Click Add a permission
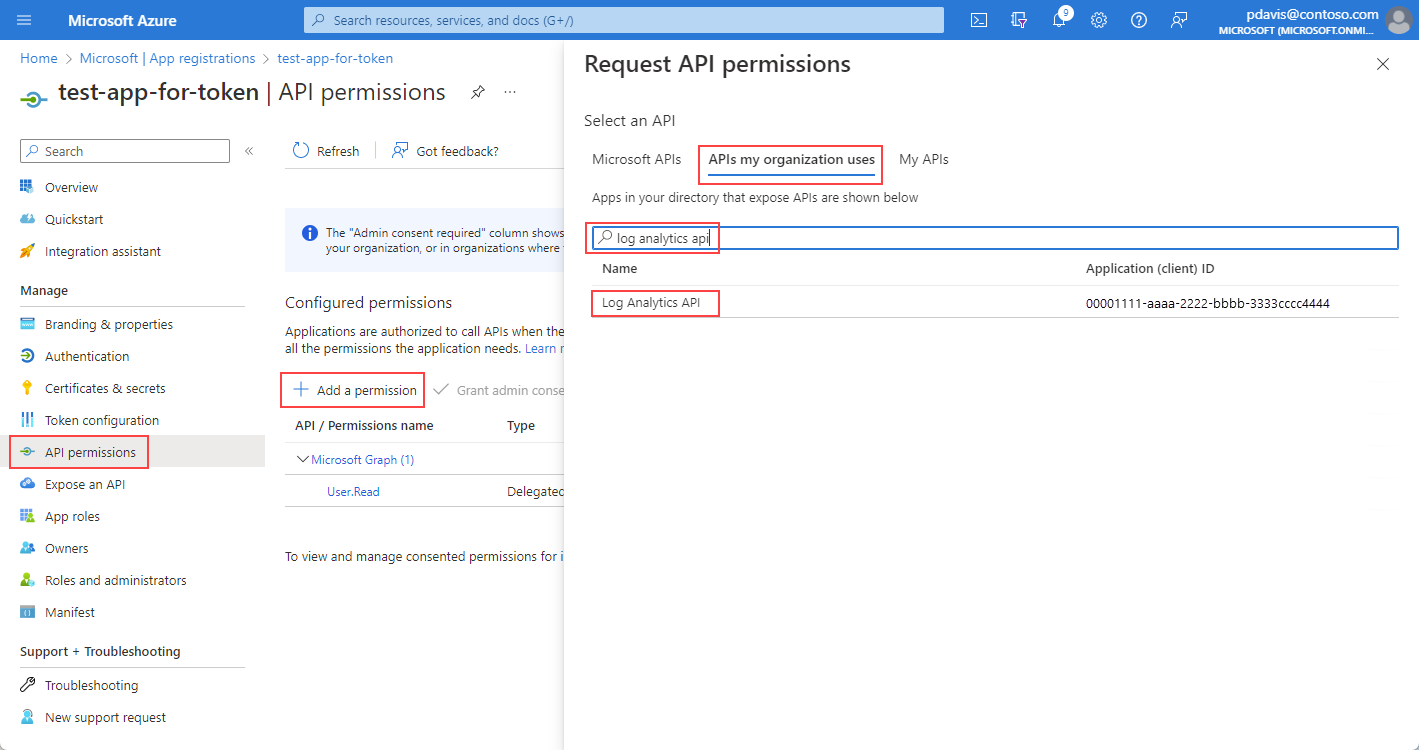 click(x=352, y=389)
